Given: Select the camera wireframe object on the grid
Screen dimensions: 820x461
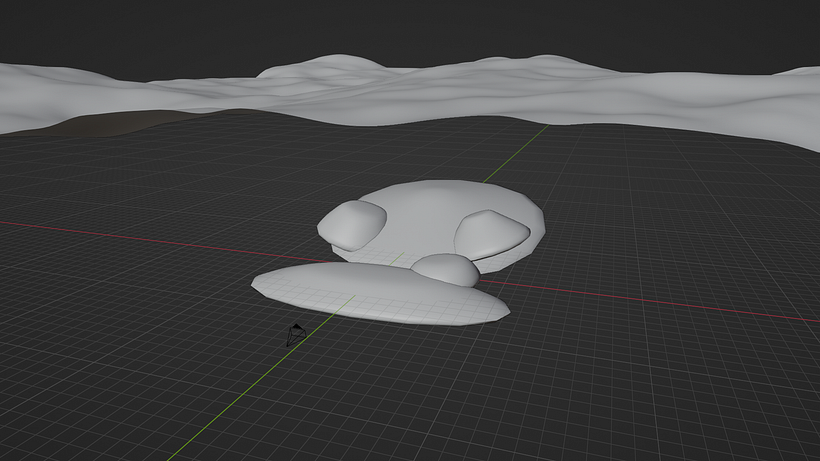Looking at the screenshot, I should point(296,335).
